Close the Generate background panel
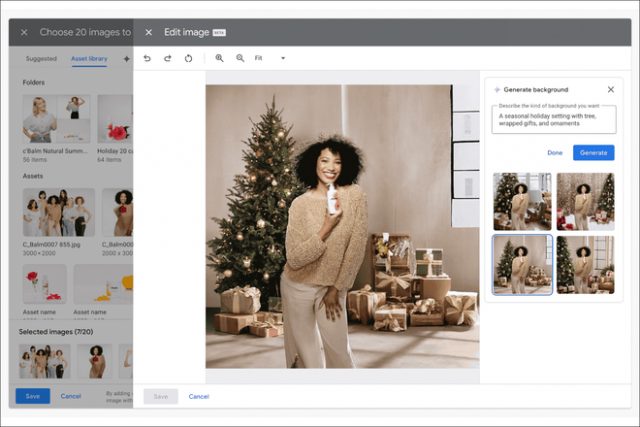 610,89
